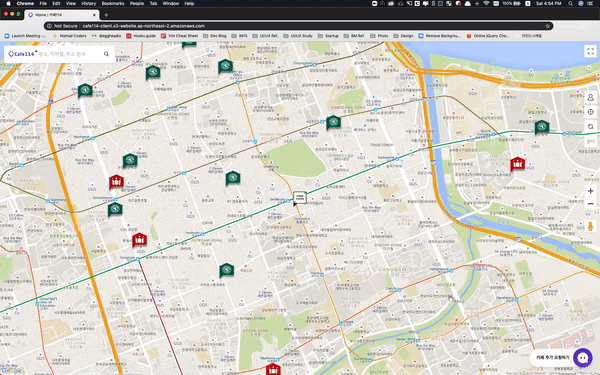Select the green marker just below Sinnonhyeon station

pos(115,209)
